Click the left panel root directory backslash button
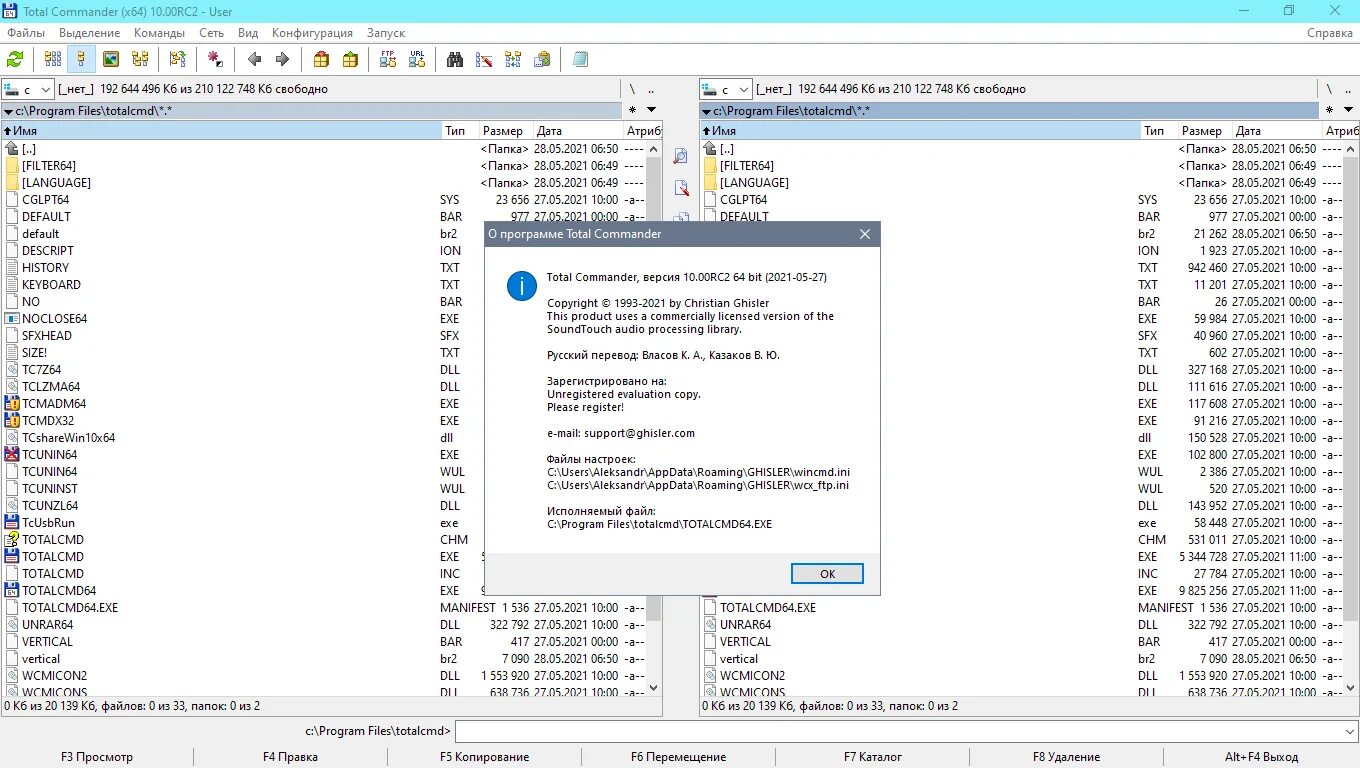 pyautogui.click(x=632, y=89)
